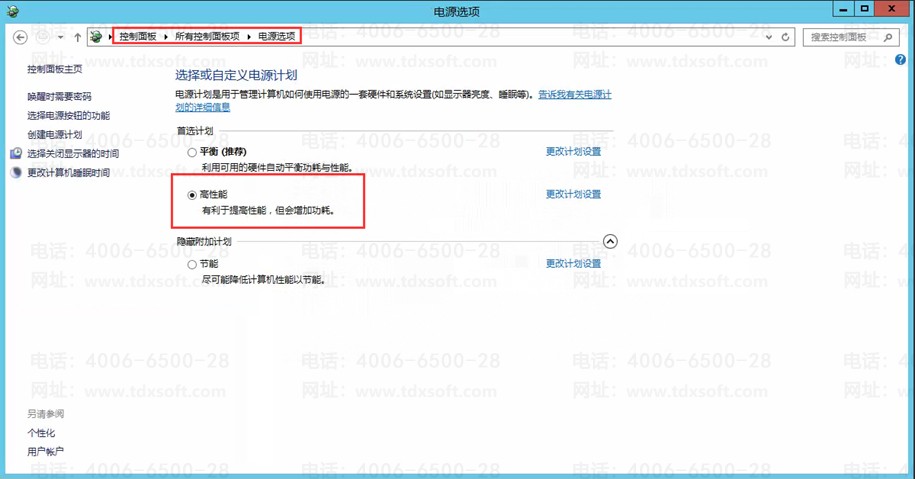The image size is (915, 479).
Task: Click the power options icon in the address bar
Action: tap(97, 37)
